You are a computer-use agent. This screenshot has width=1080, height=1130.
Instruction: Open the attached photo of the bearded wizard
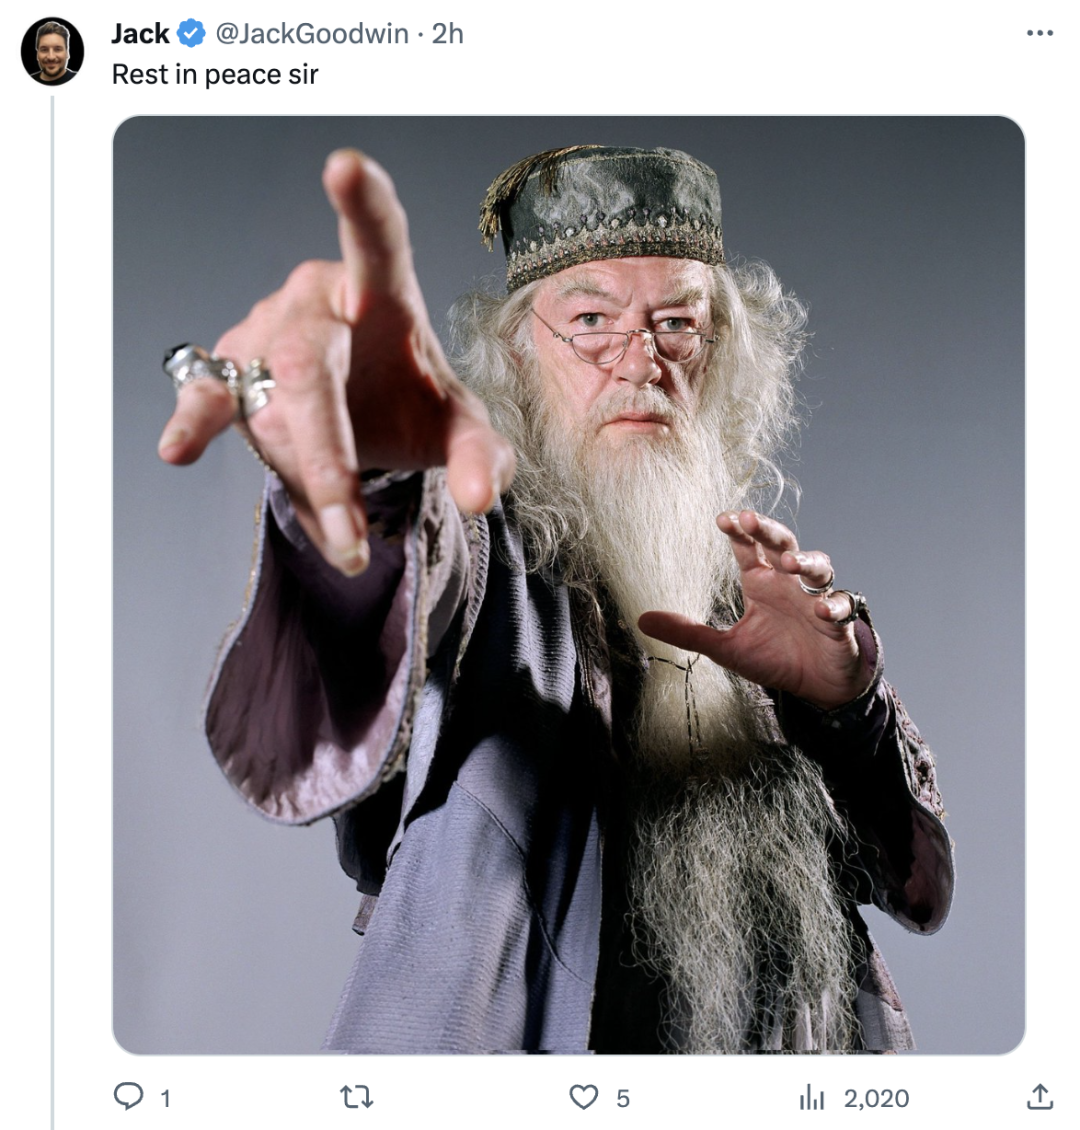(x=568, y=584)
